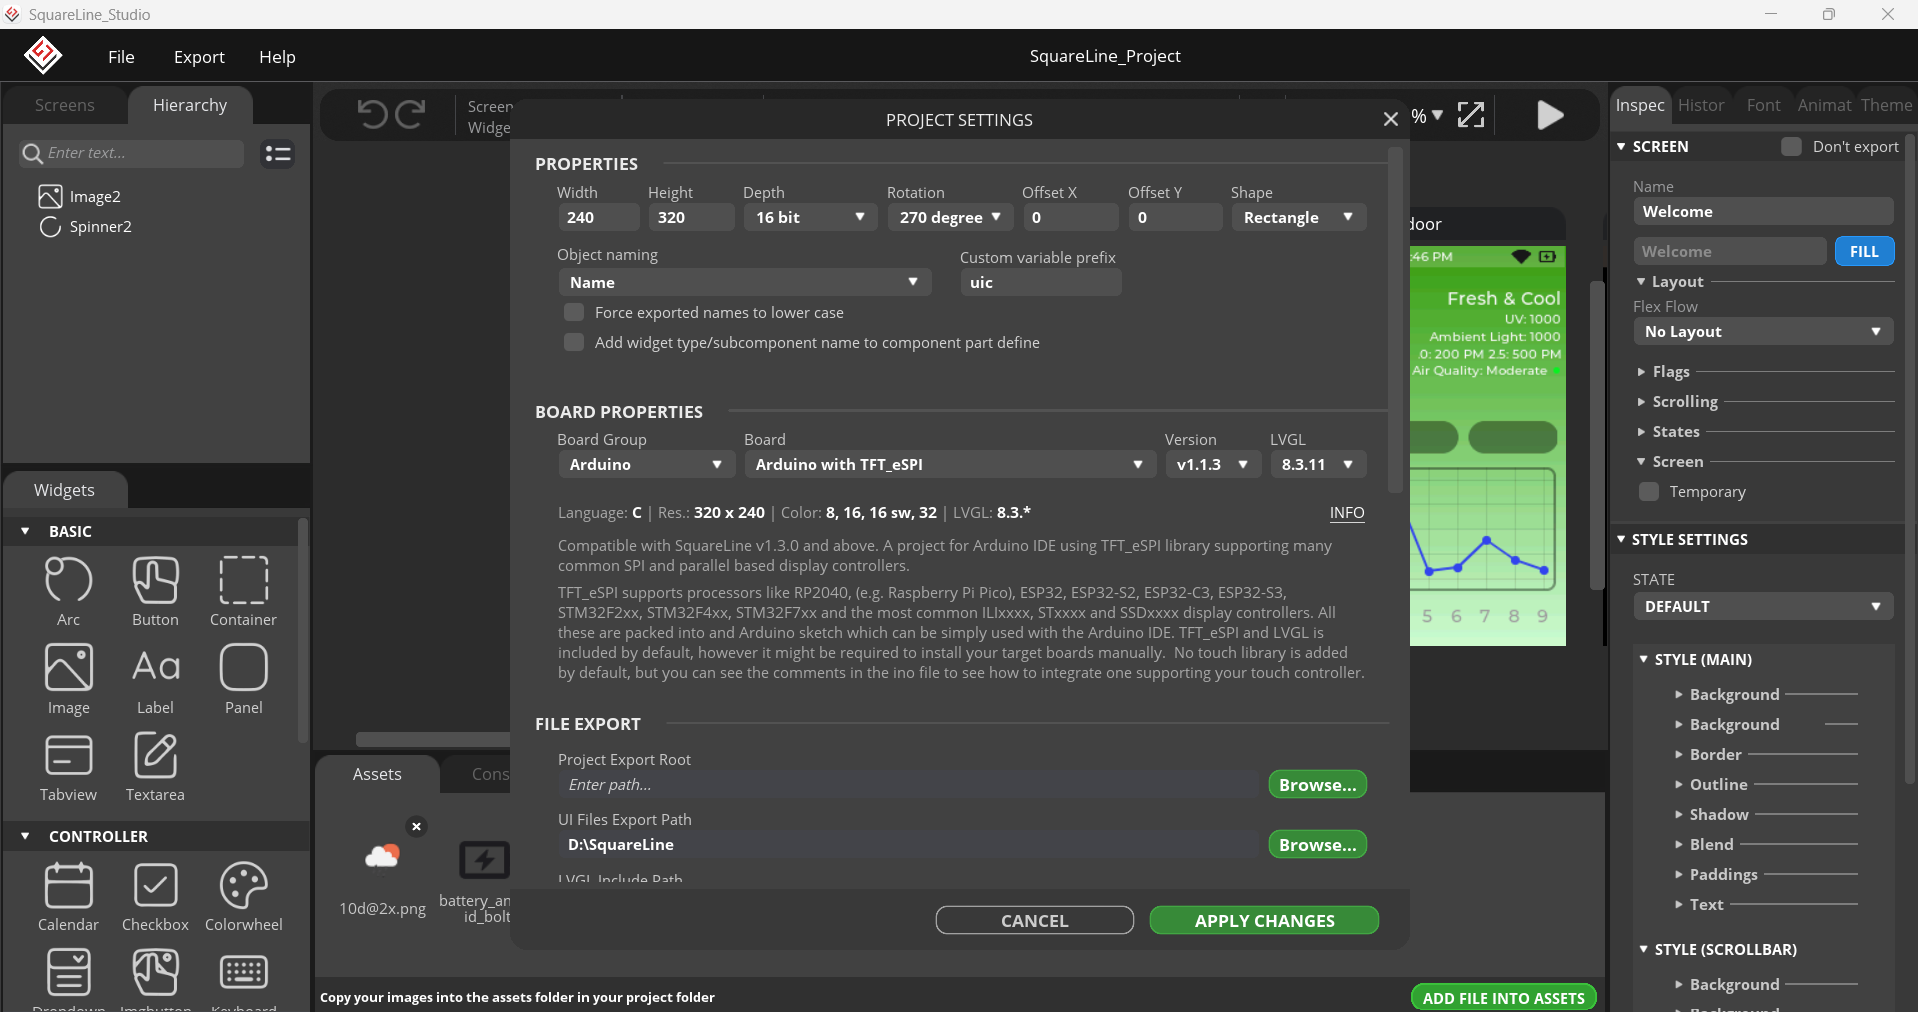Select the Label widget

point(155,679)
